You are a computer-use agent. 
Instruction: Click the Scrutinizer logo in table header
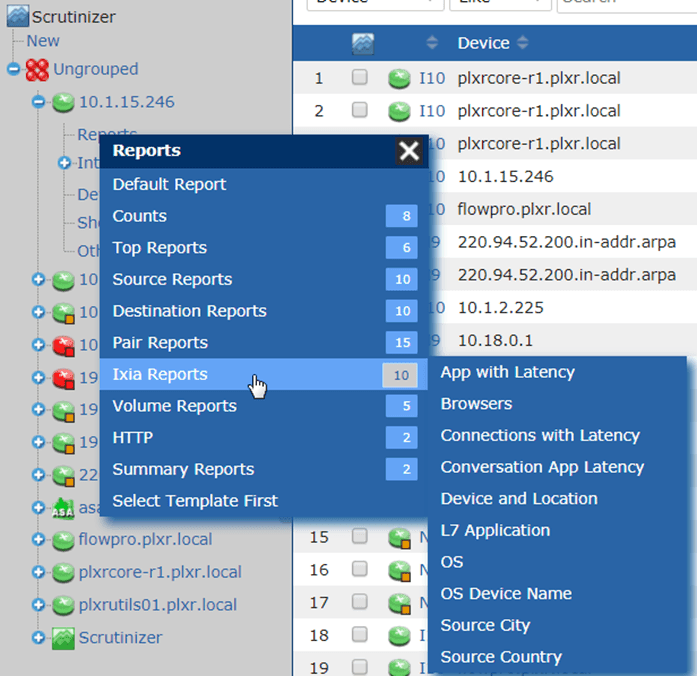coord(363,44)
